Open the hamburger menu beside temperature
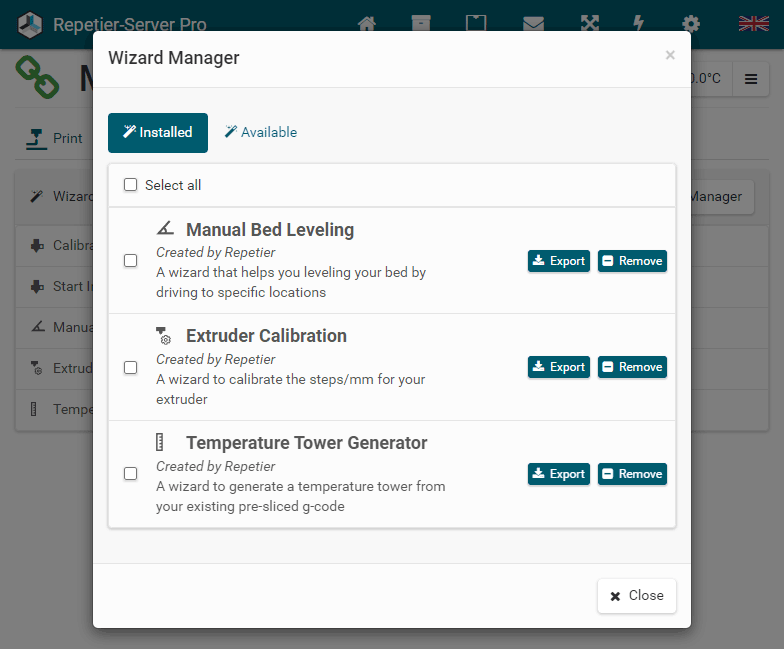The width and height of the screenshot is (784, 649). tap(751, 79)
